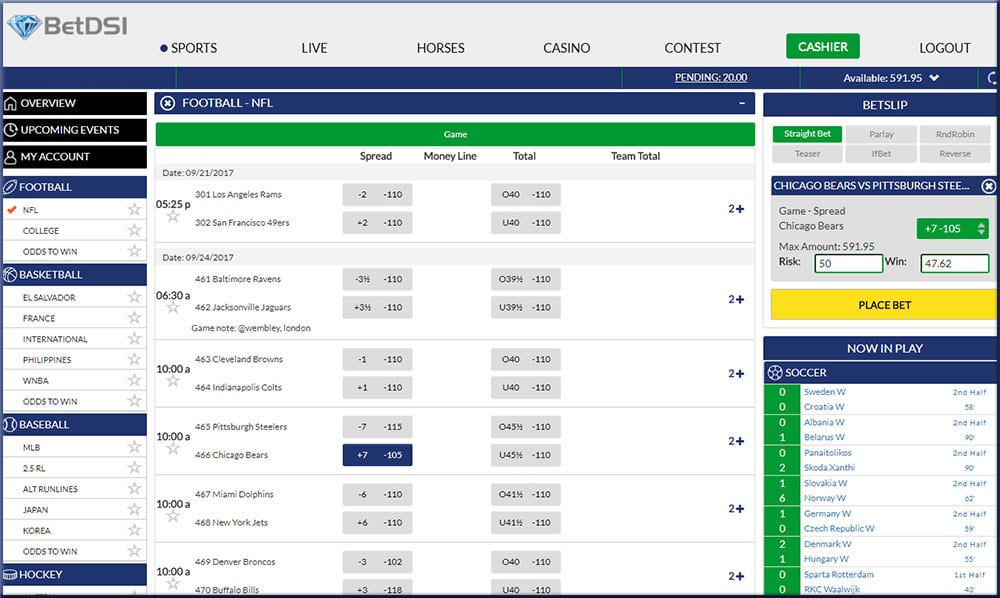
Task: Select Parlay bet type
Action: coord(881,134)
